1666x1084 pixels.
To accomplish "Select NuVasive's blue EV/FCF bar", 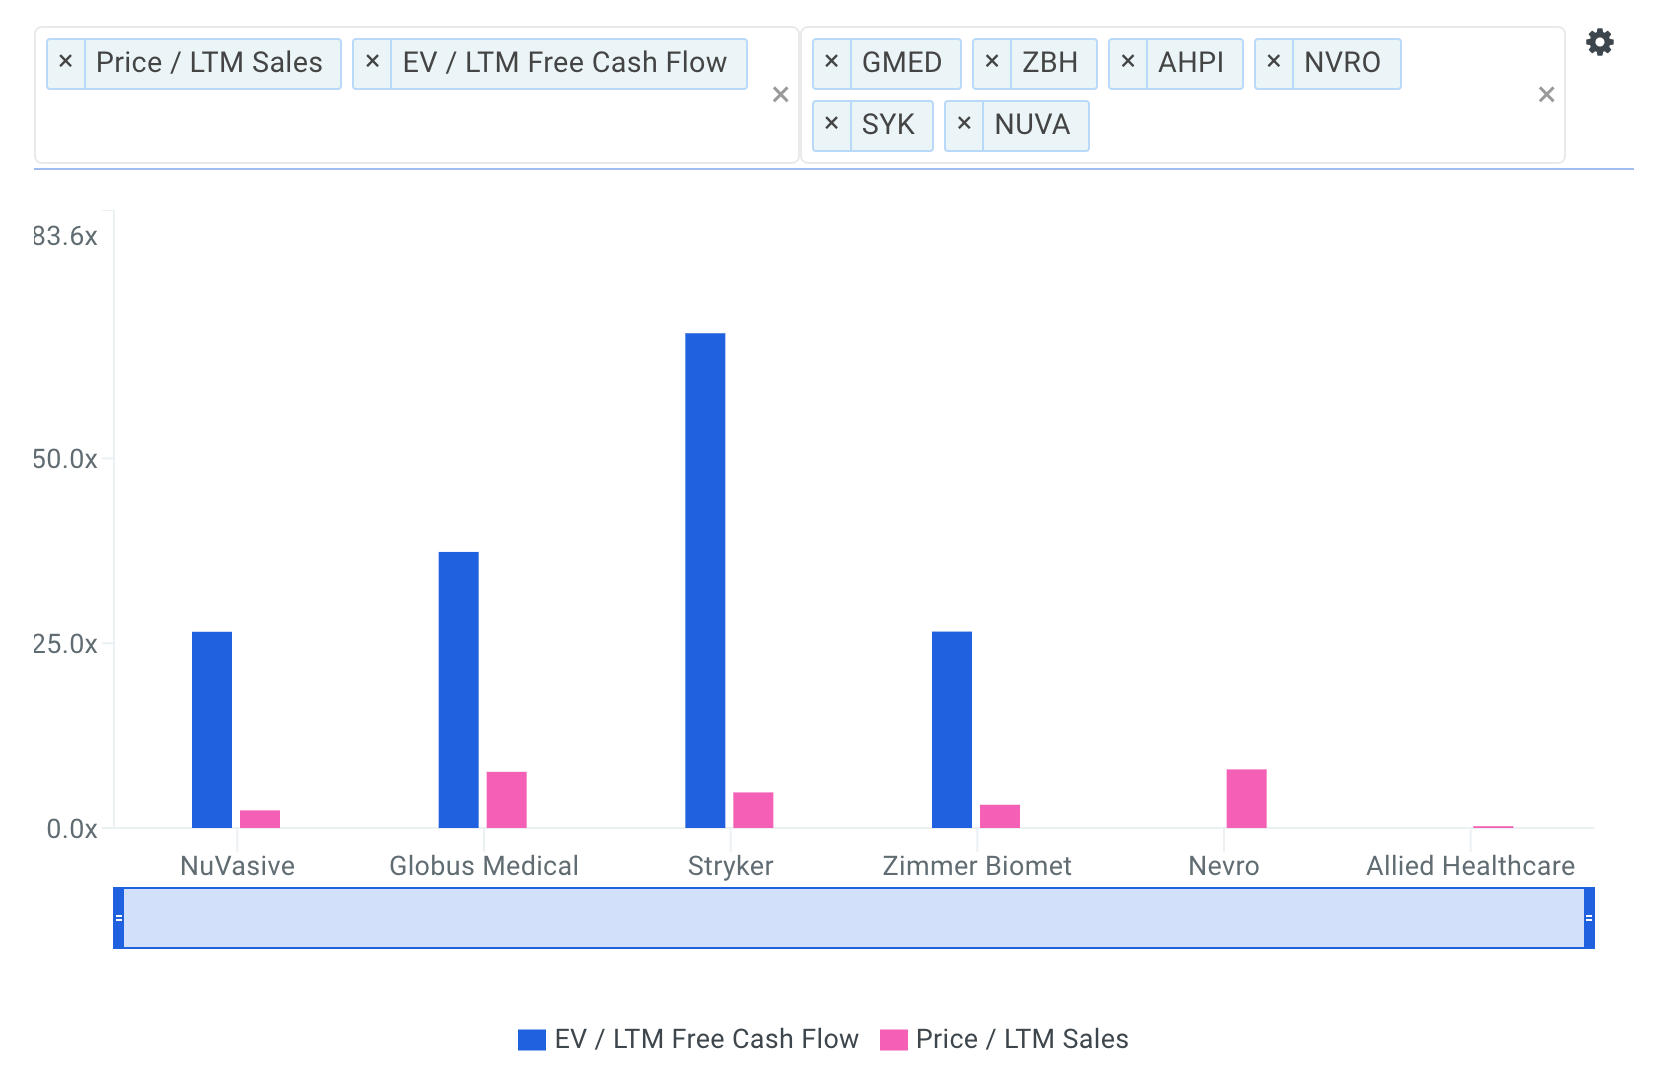I will pos(212,730).
